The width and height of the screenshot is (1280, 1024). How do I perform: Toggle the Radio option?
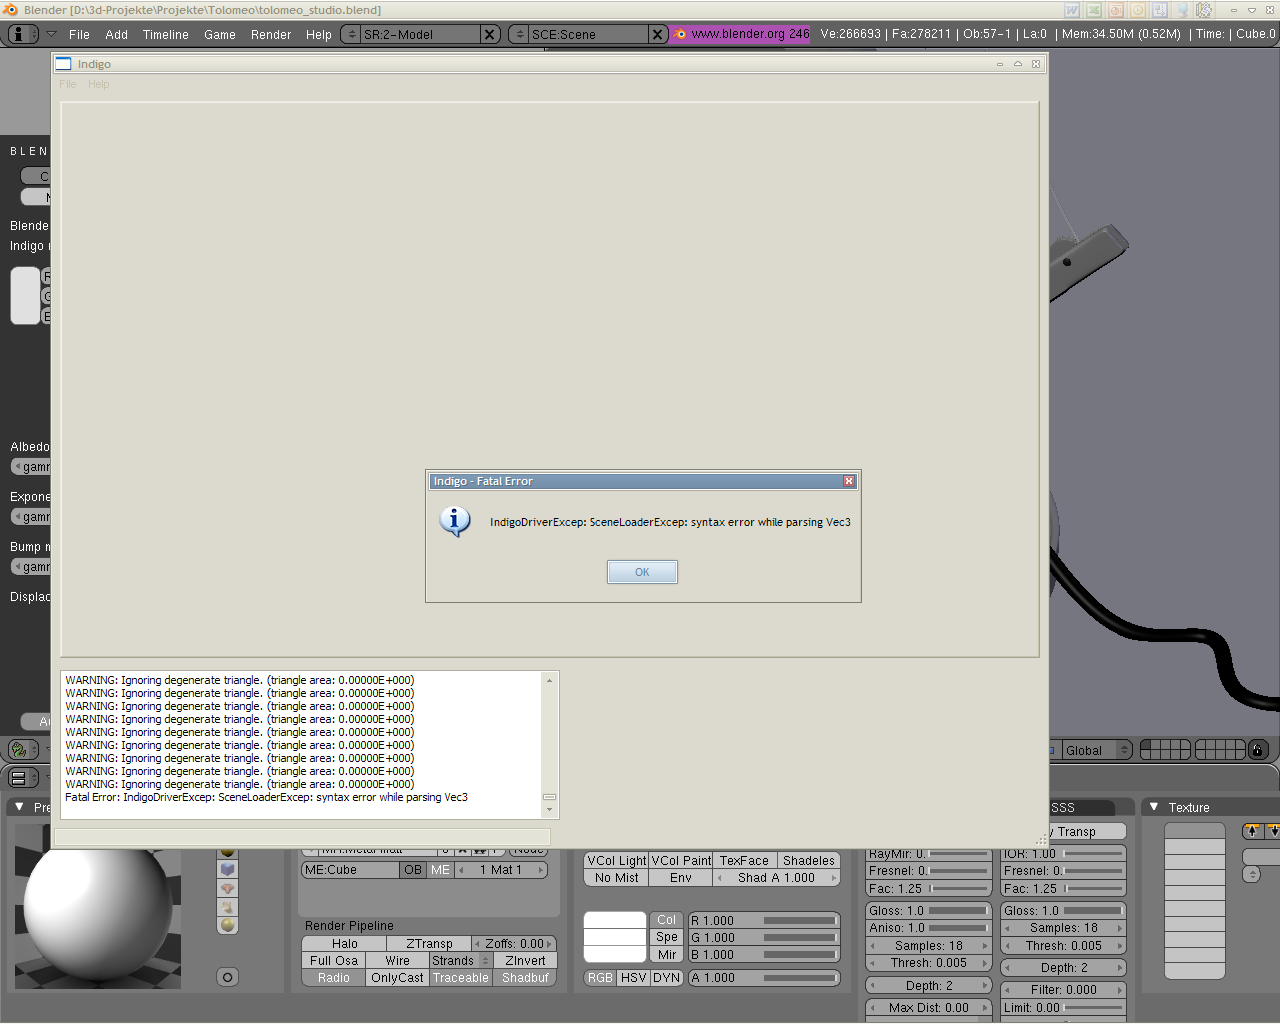pyautogui.click(x=334, y=977)
